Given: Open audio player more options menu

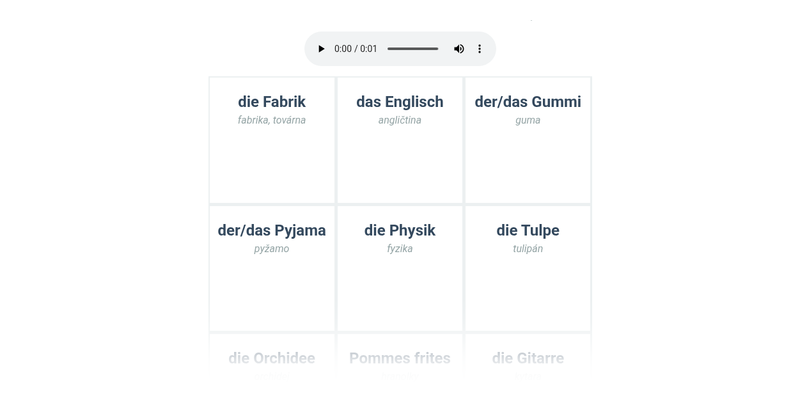Looking at the screenshot, I should (480, 49).
